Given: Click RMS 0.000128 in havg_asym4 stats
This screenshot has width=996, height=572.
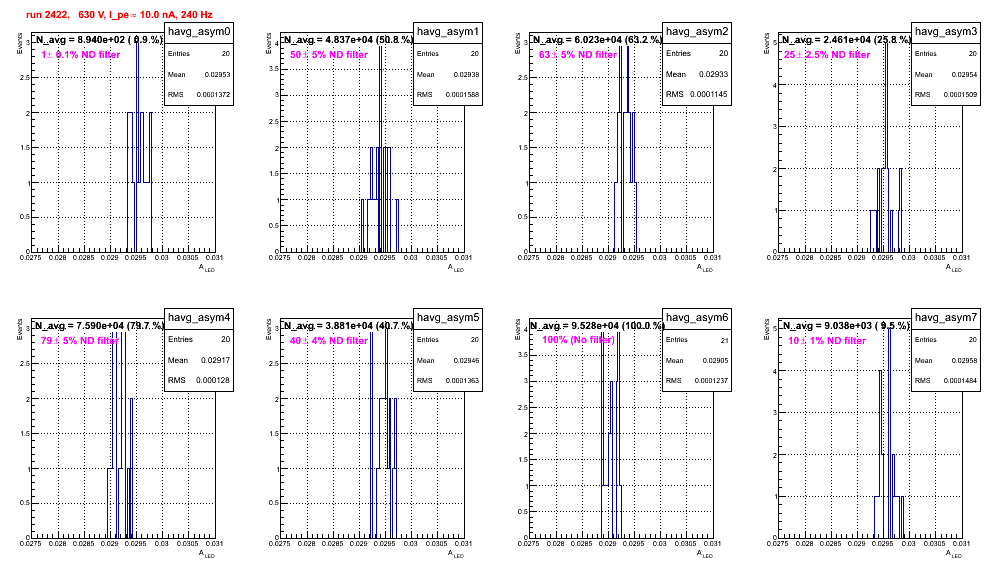Looking at the screenshot, I should (x=199, y=380).
